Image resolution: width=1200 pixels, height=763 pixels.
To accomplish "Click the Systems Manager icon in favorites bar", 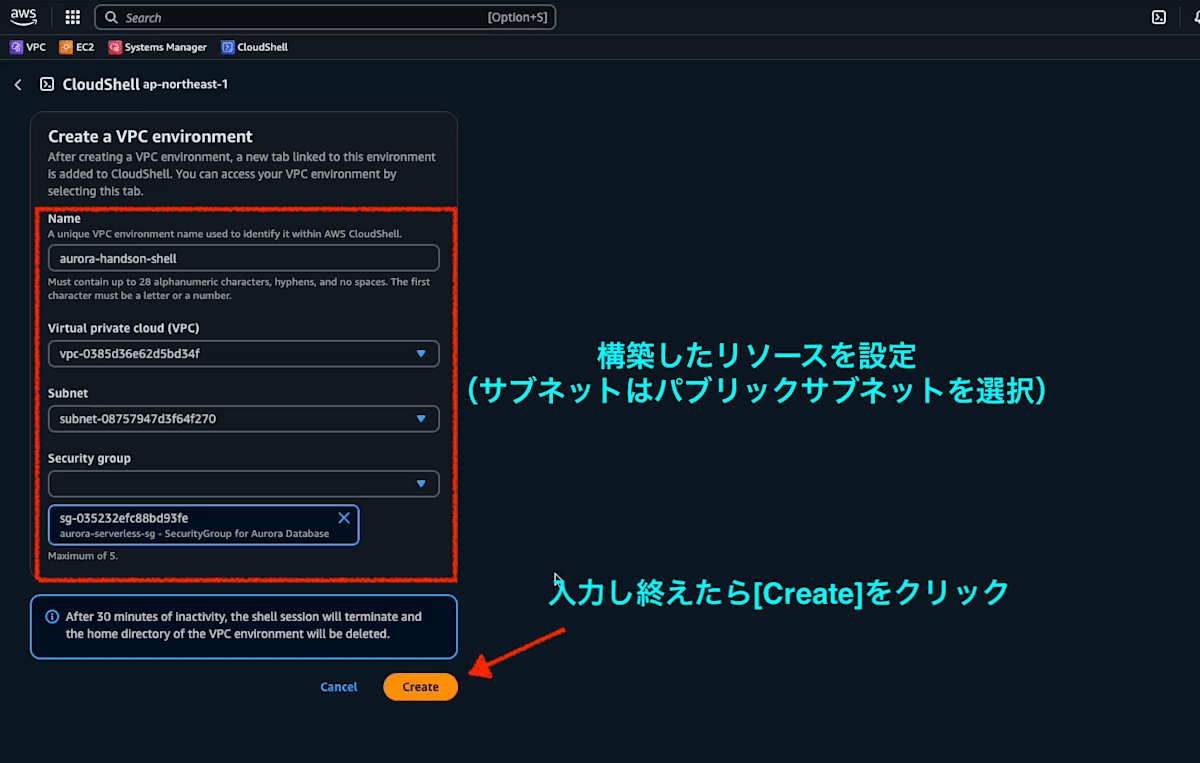I will [x=115, y=47].
